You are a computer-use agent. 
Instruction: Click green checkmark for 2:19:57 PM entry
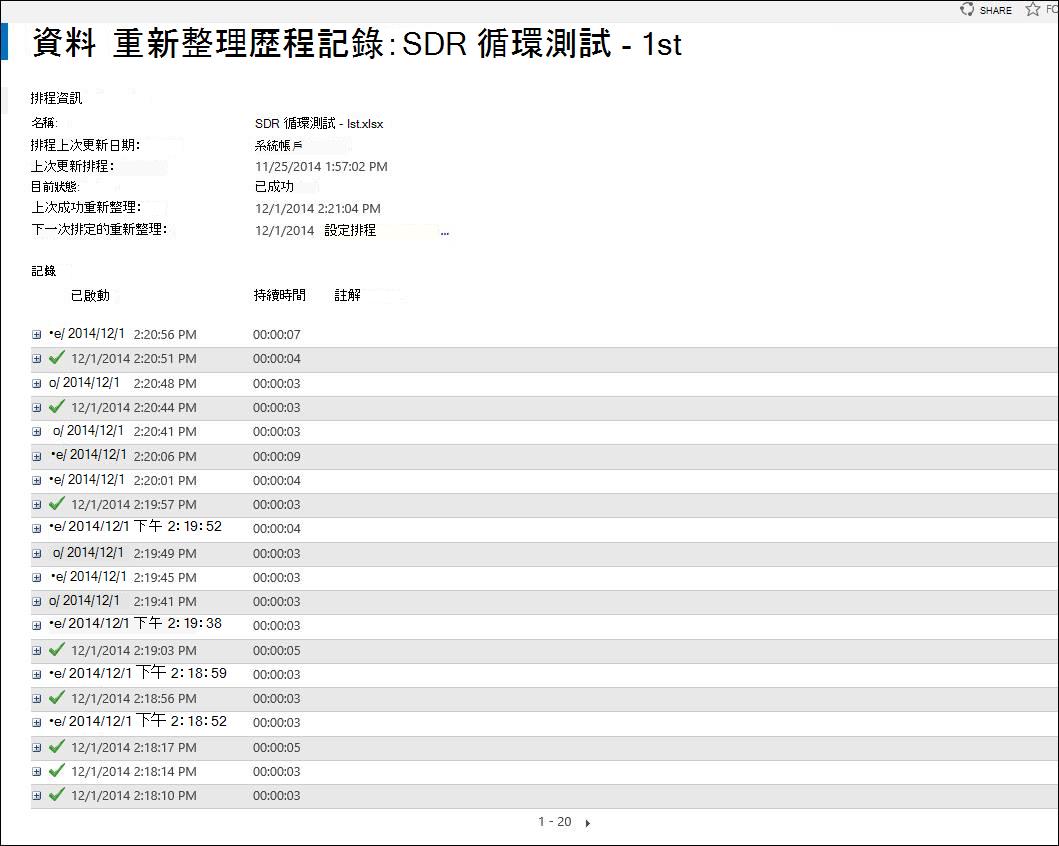pos(57,504)
